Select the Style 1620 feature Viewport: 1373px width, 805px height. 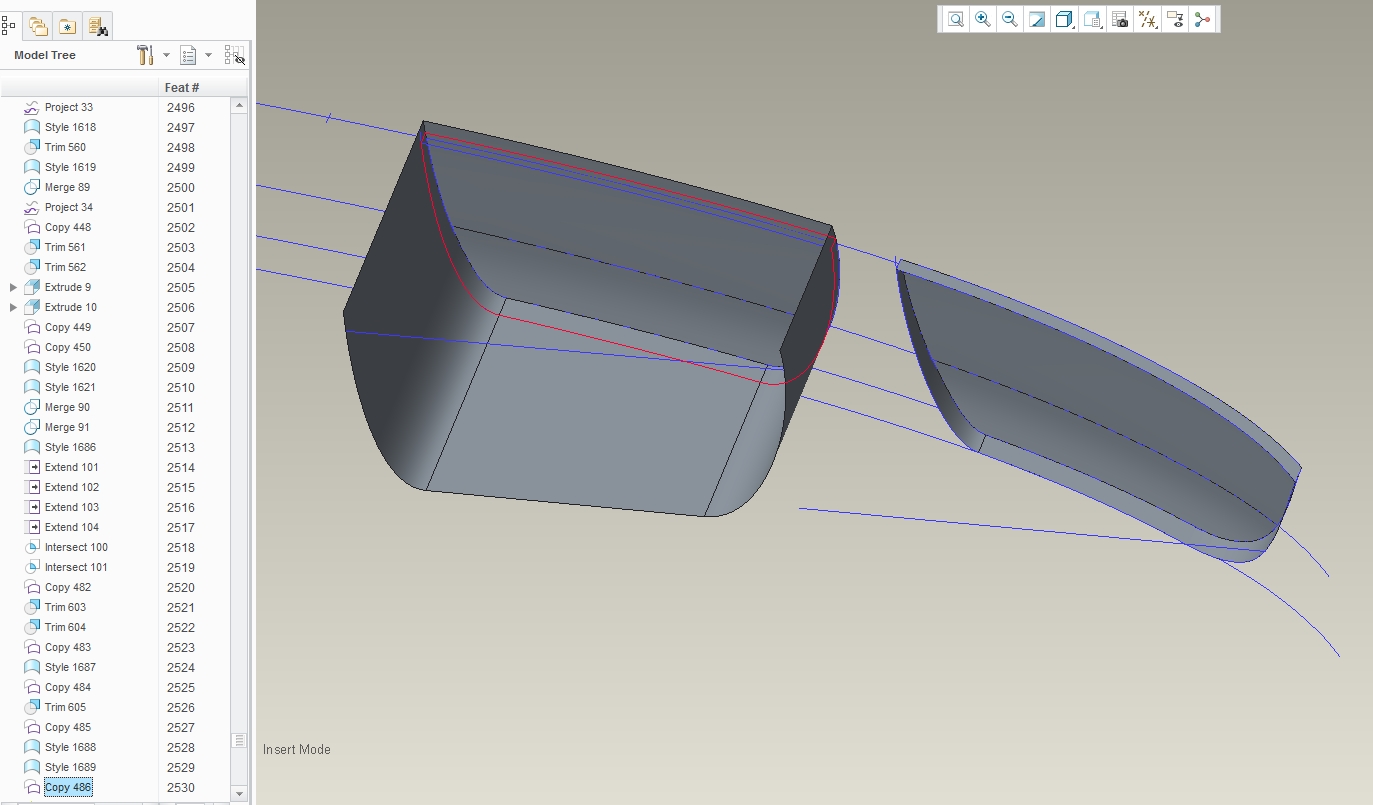[71, 367]
